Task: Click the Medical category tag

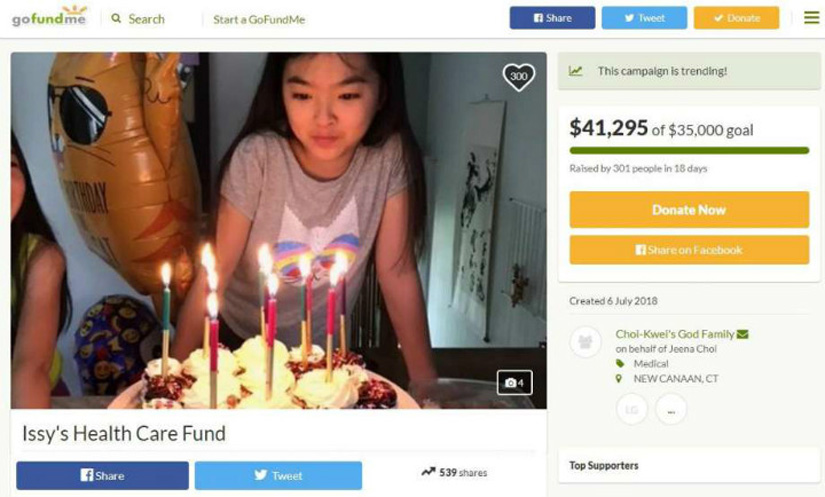Action: coord(650,363)
